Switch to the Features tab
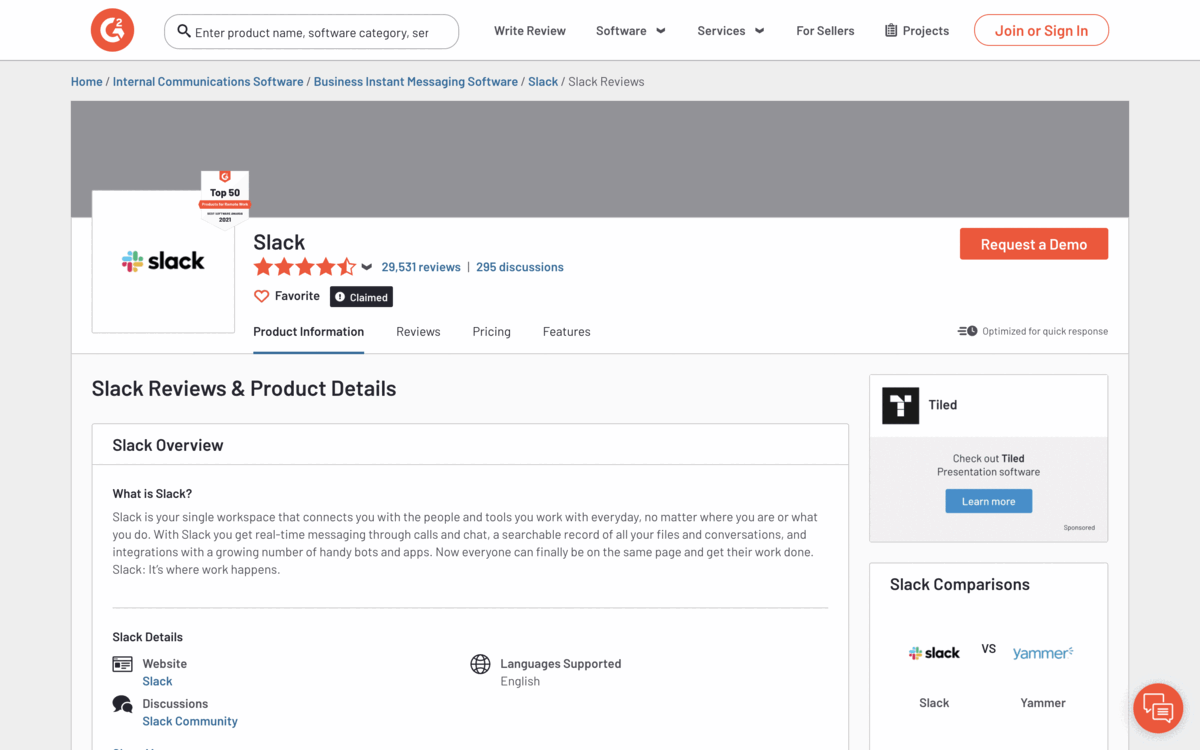 click(x=567, y=332)
